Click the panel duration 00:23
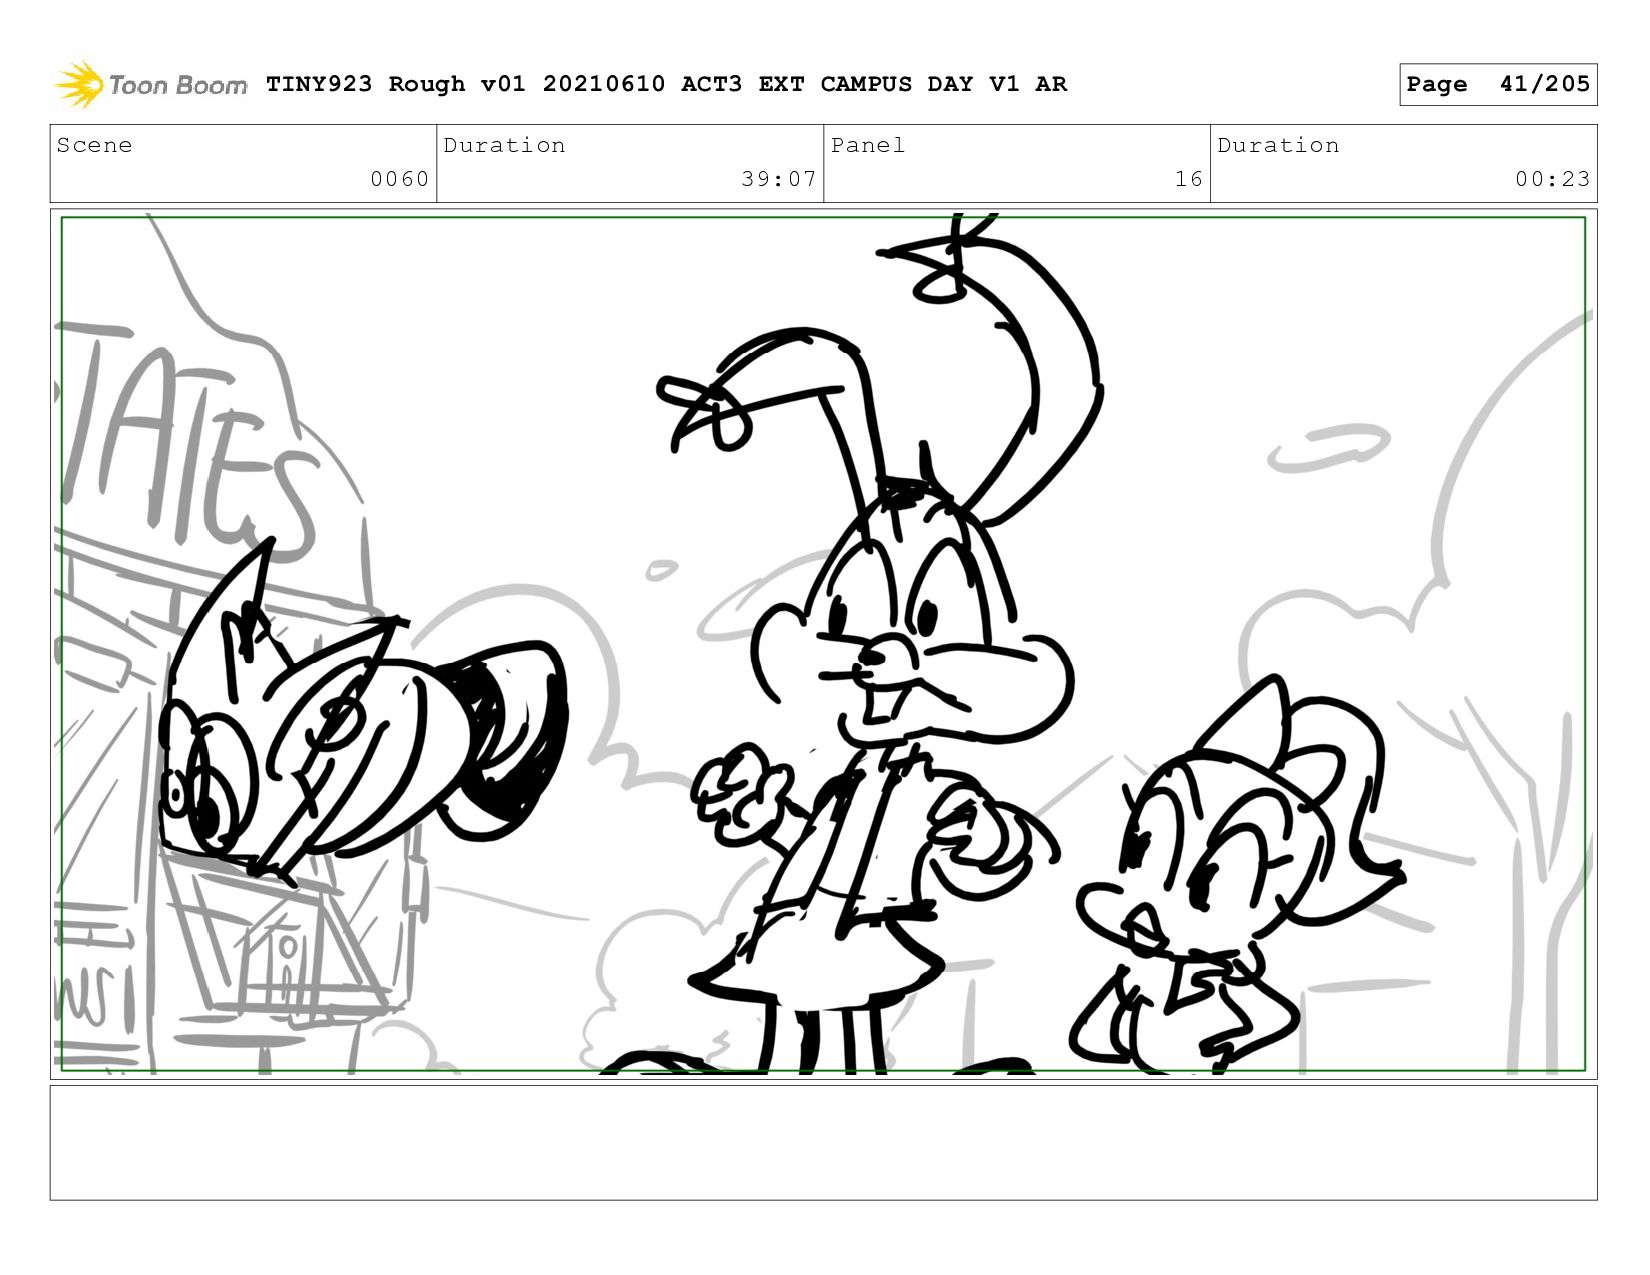Image resolution: width=1650 pixels, height=1275 pixels. [1552, 179]
